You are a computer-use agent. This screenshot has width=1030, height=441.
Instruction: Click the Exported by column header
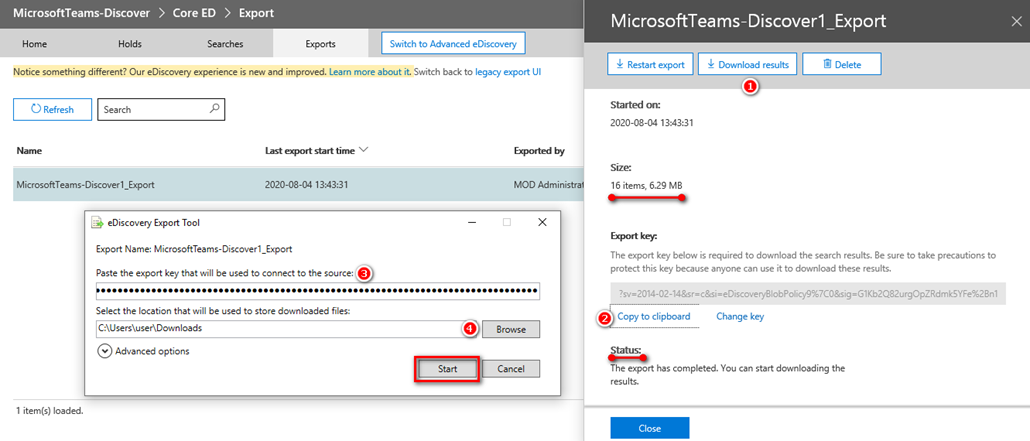pyautogui.click(x=539, y=151)
